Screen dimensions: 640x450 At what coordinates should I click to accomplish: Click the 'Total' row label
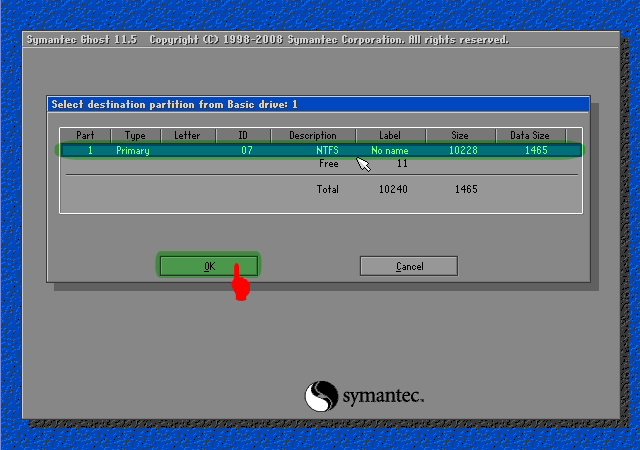pyautogui.click(x=328, y=189)
